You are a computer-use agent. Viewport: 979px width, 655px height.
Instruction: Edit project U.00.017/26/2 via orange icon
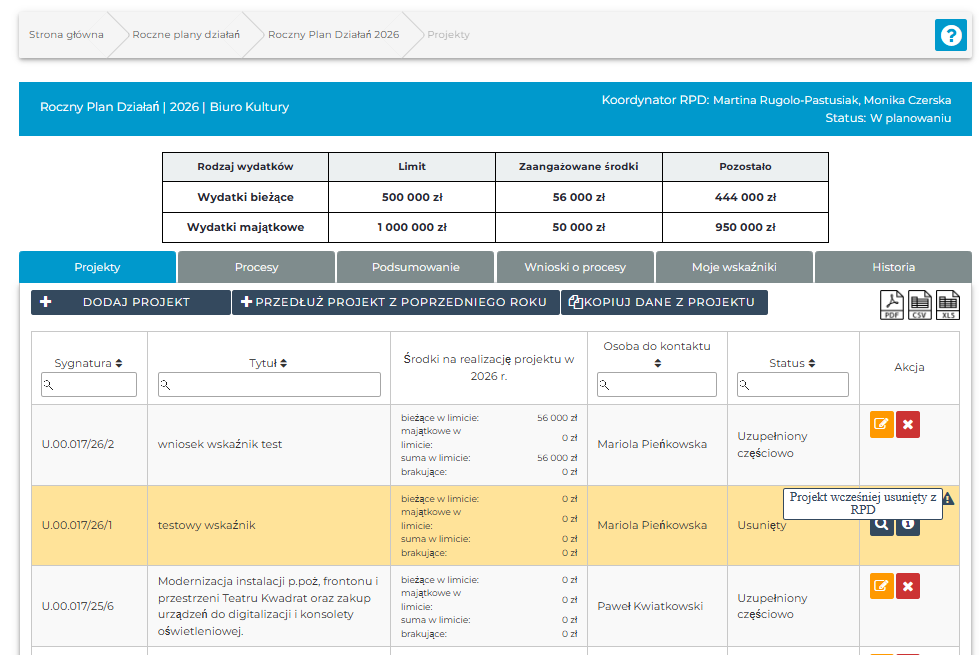tap(881, 424)
